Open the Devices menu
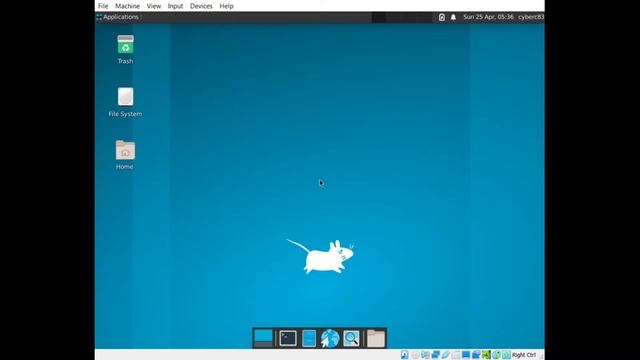The image size is (640, 360). [x=201, y=6]
